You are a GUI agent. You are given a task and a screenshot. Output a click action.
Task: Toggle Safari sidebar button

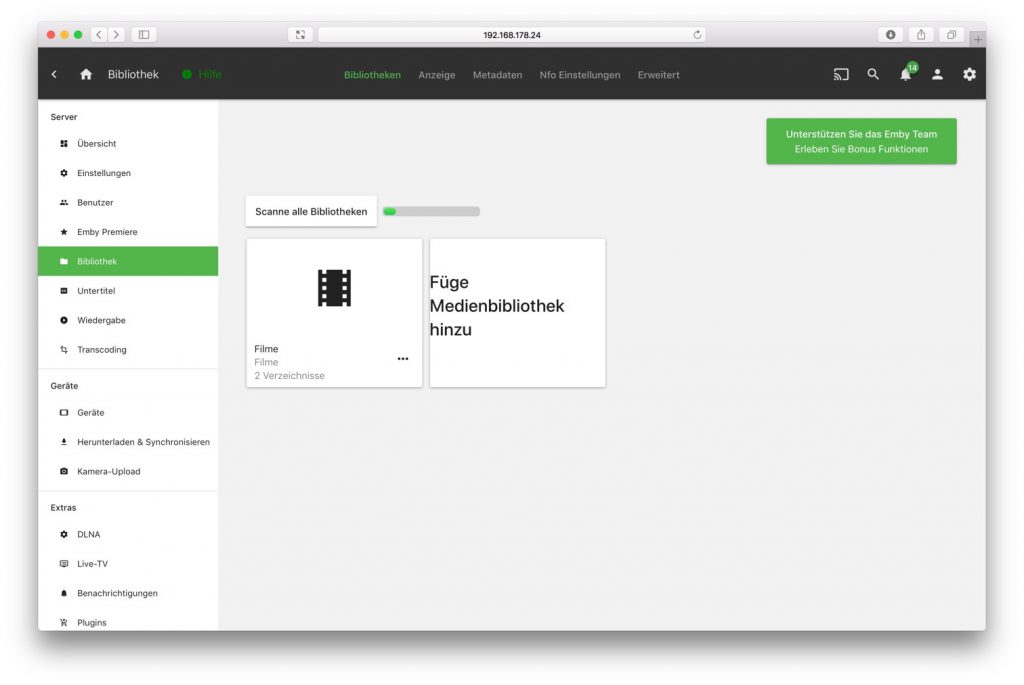[x=144, y=35]
